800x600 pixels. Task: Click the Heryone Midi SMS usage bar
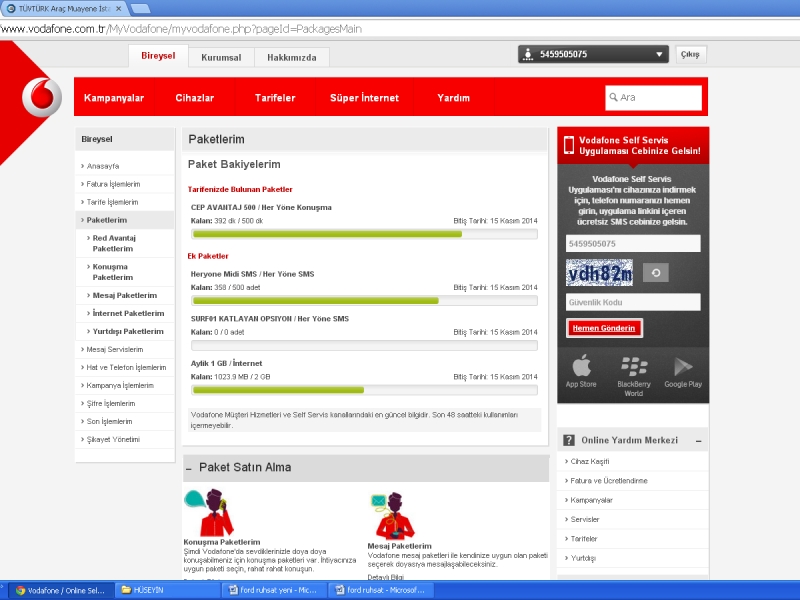pos(364,301)
